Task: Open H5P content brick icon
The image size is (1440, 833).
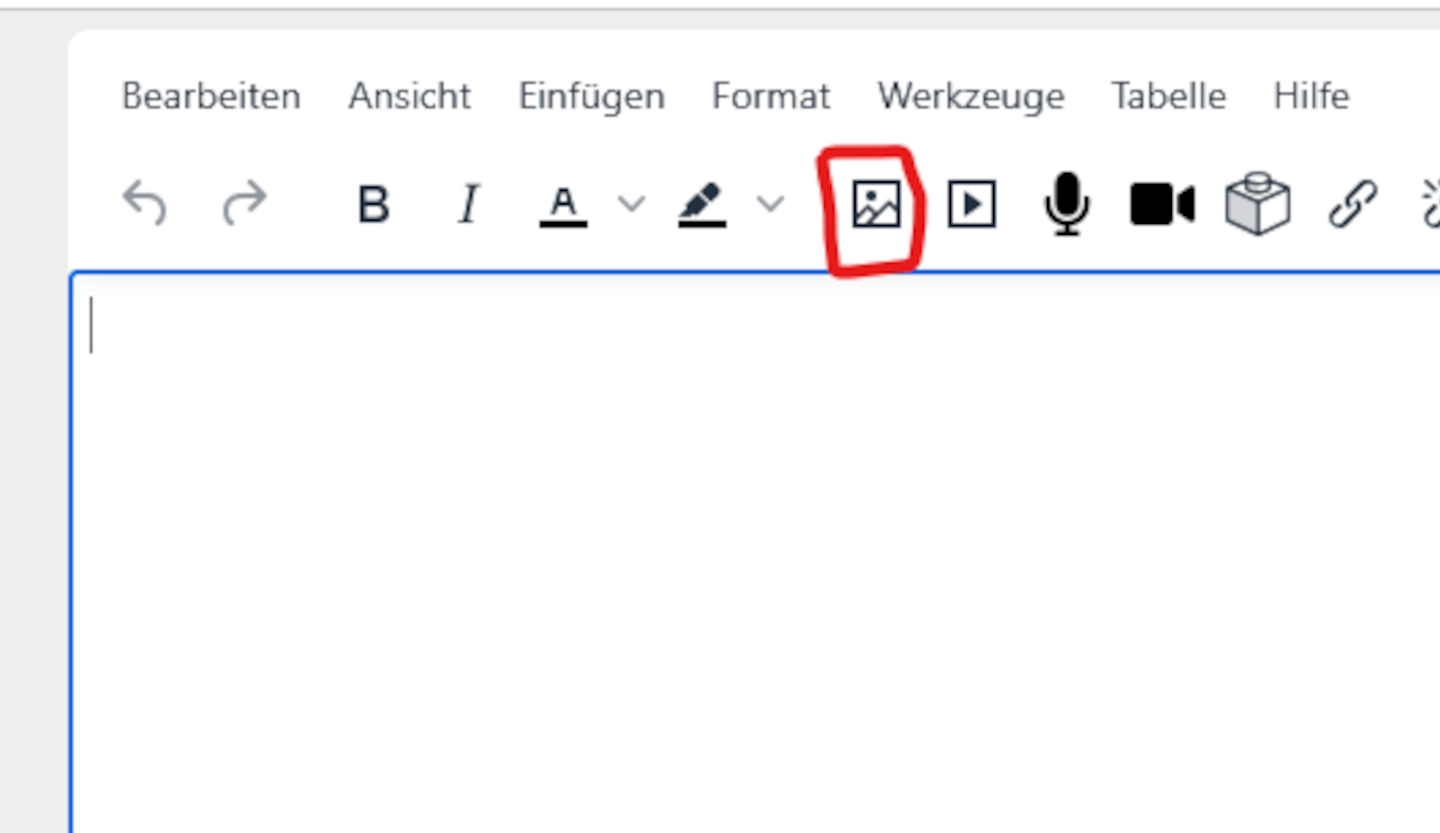Action: tap(1258, 204)
